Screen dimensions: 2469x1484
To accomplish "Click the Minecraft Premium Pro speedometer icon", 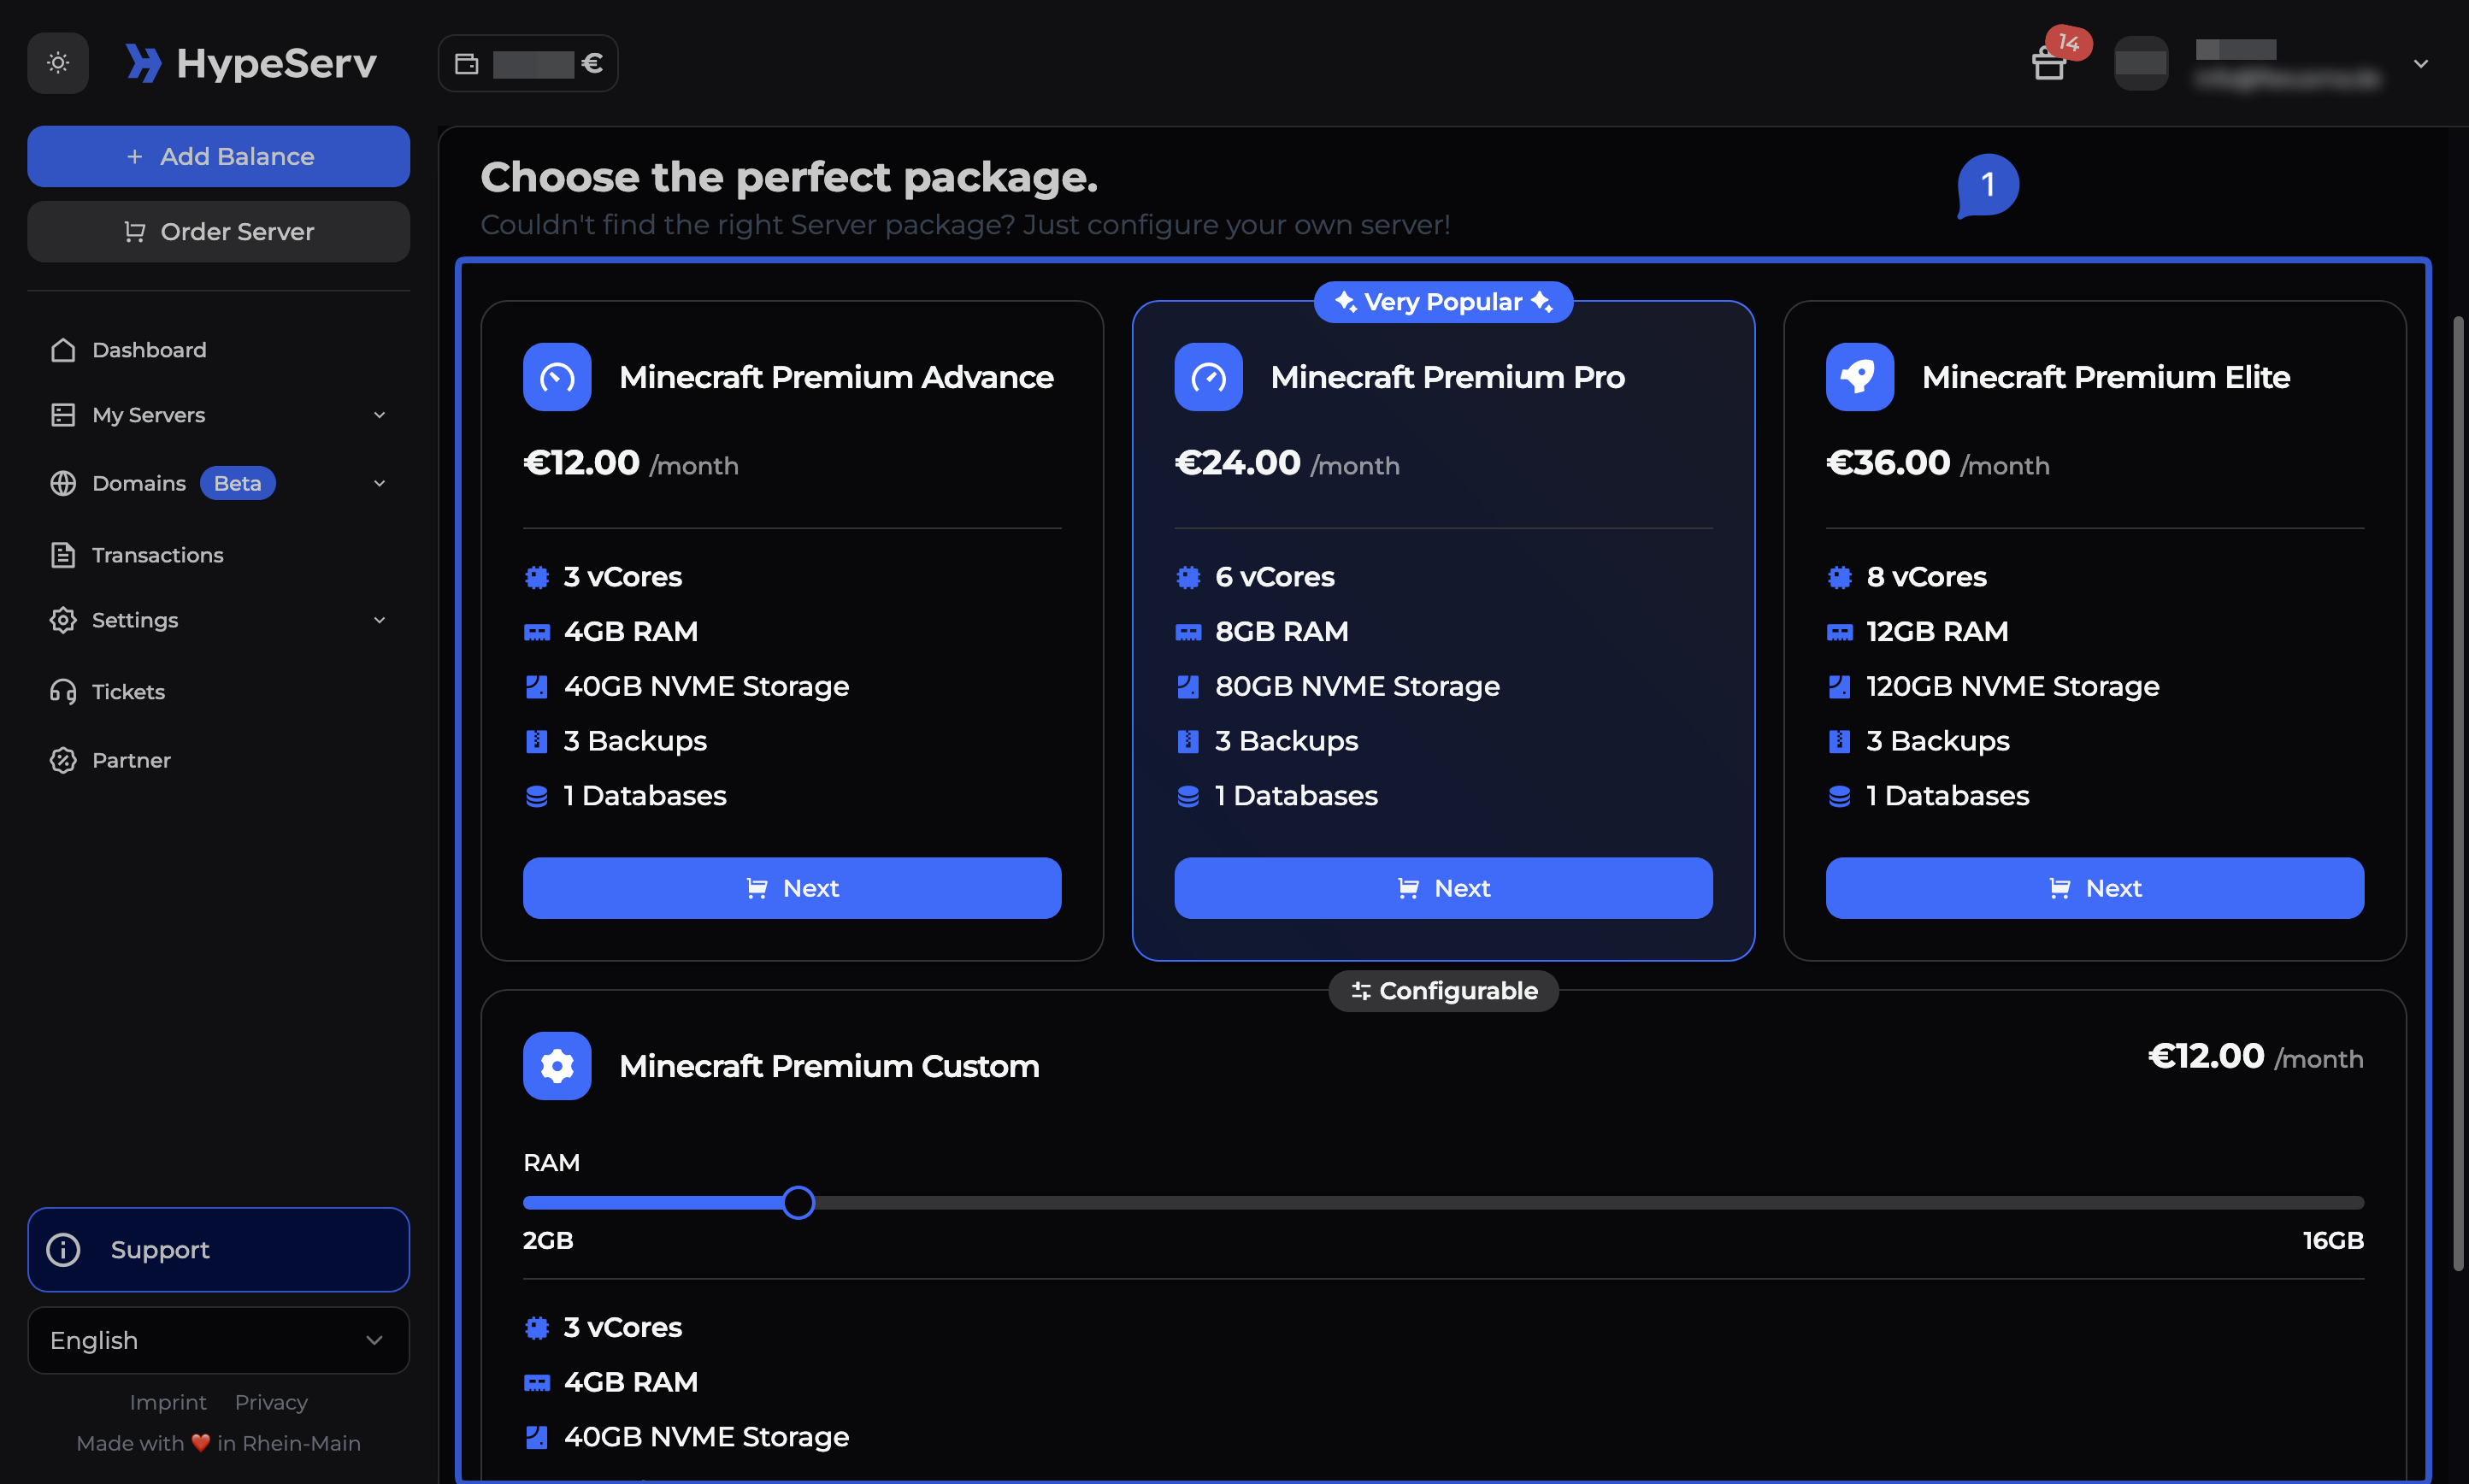I will click(x=1208, y=377).
